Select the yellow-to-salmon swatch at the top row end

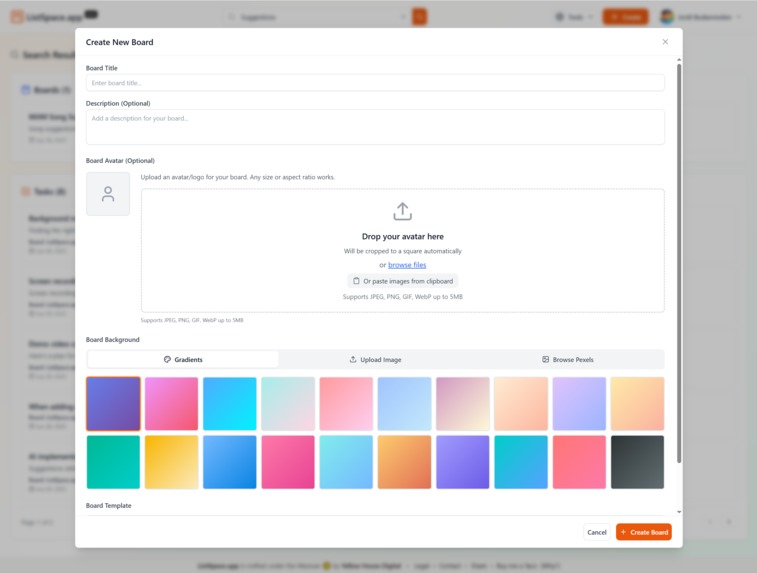pos(637,404)
